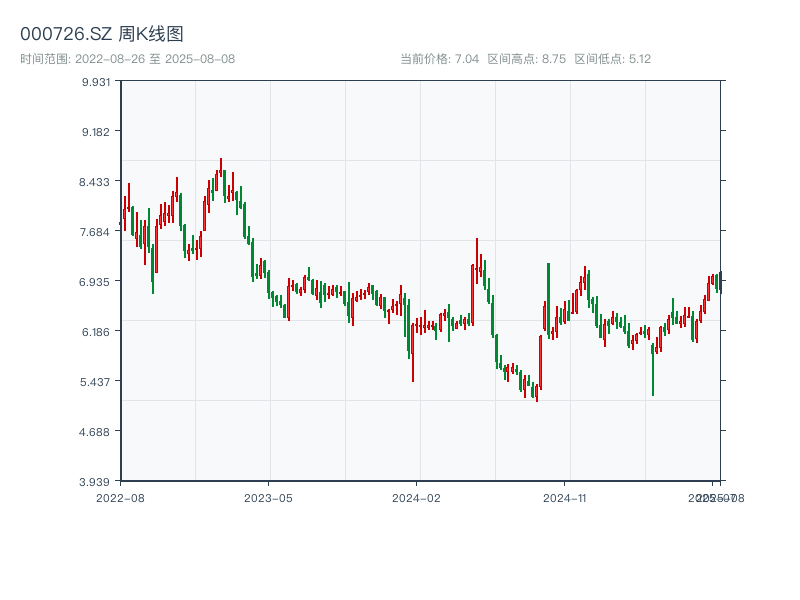800x600 pixels.
Task: Select the 当前价格 7.04 label
Action: click(x=440, y=59)
